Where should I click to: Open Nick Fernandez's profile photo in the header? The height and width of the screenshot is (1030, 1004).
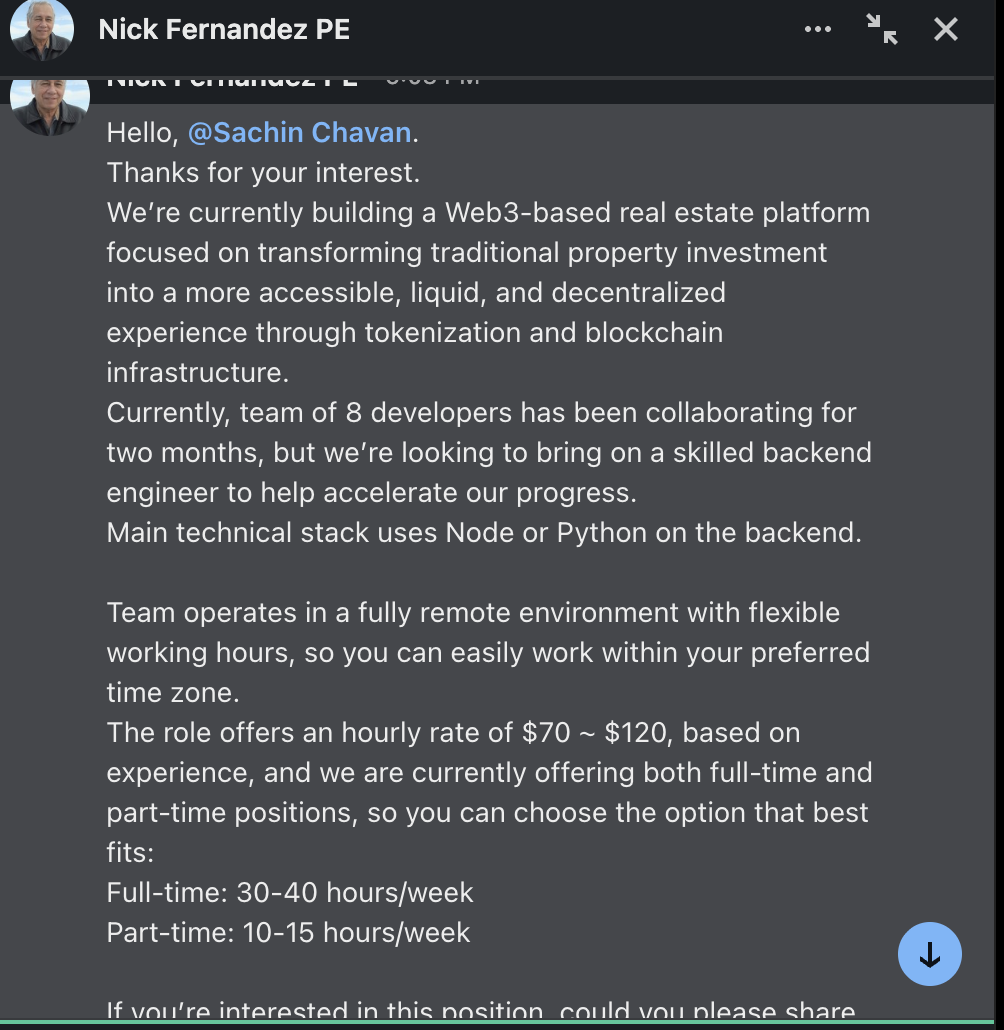(x=42, y=30)
